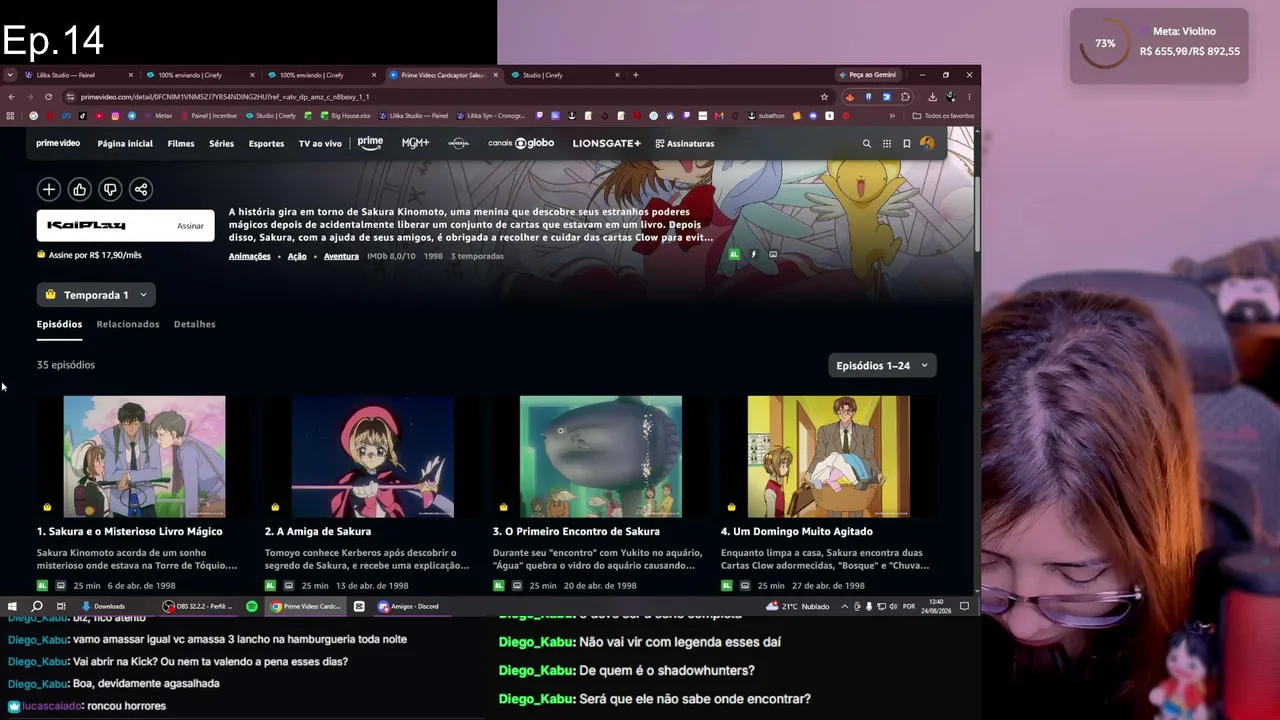Open the Séries menu item
Viewport: 1280px width, 720px height.
221,144
